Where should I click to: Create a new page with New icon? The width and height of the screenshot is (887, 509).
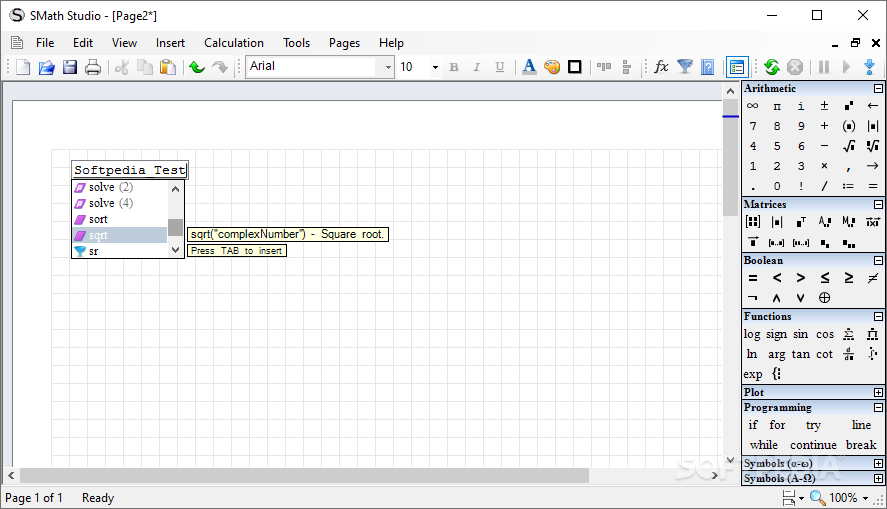(23, 67)
